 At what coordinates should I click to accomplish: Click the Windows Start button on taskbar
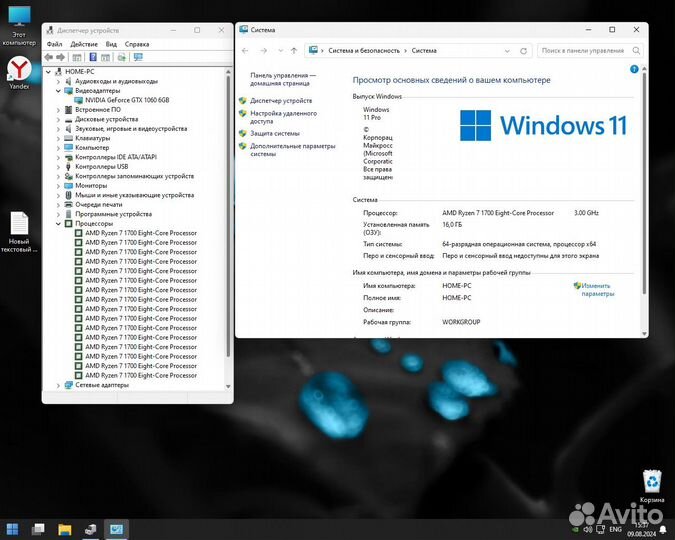point(13,528)
